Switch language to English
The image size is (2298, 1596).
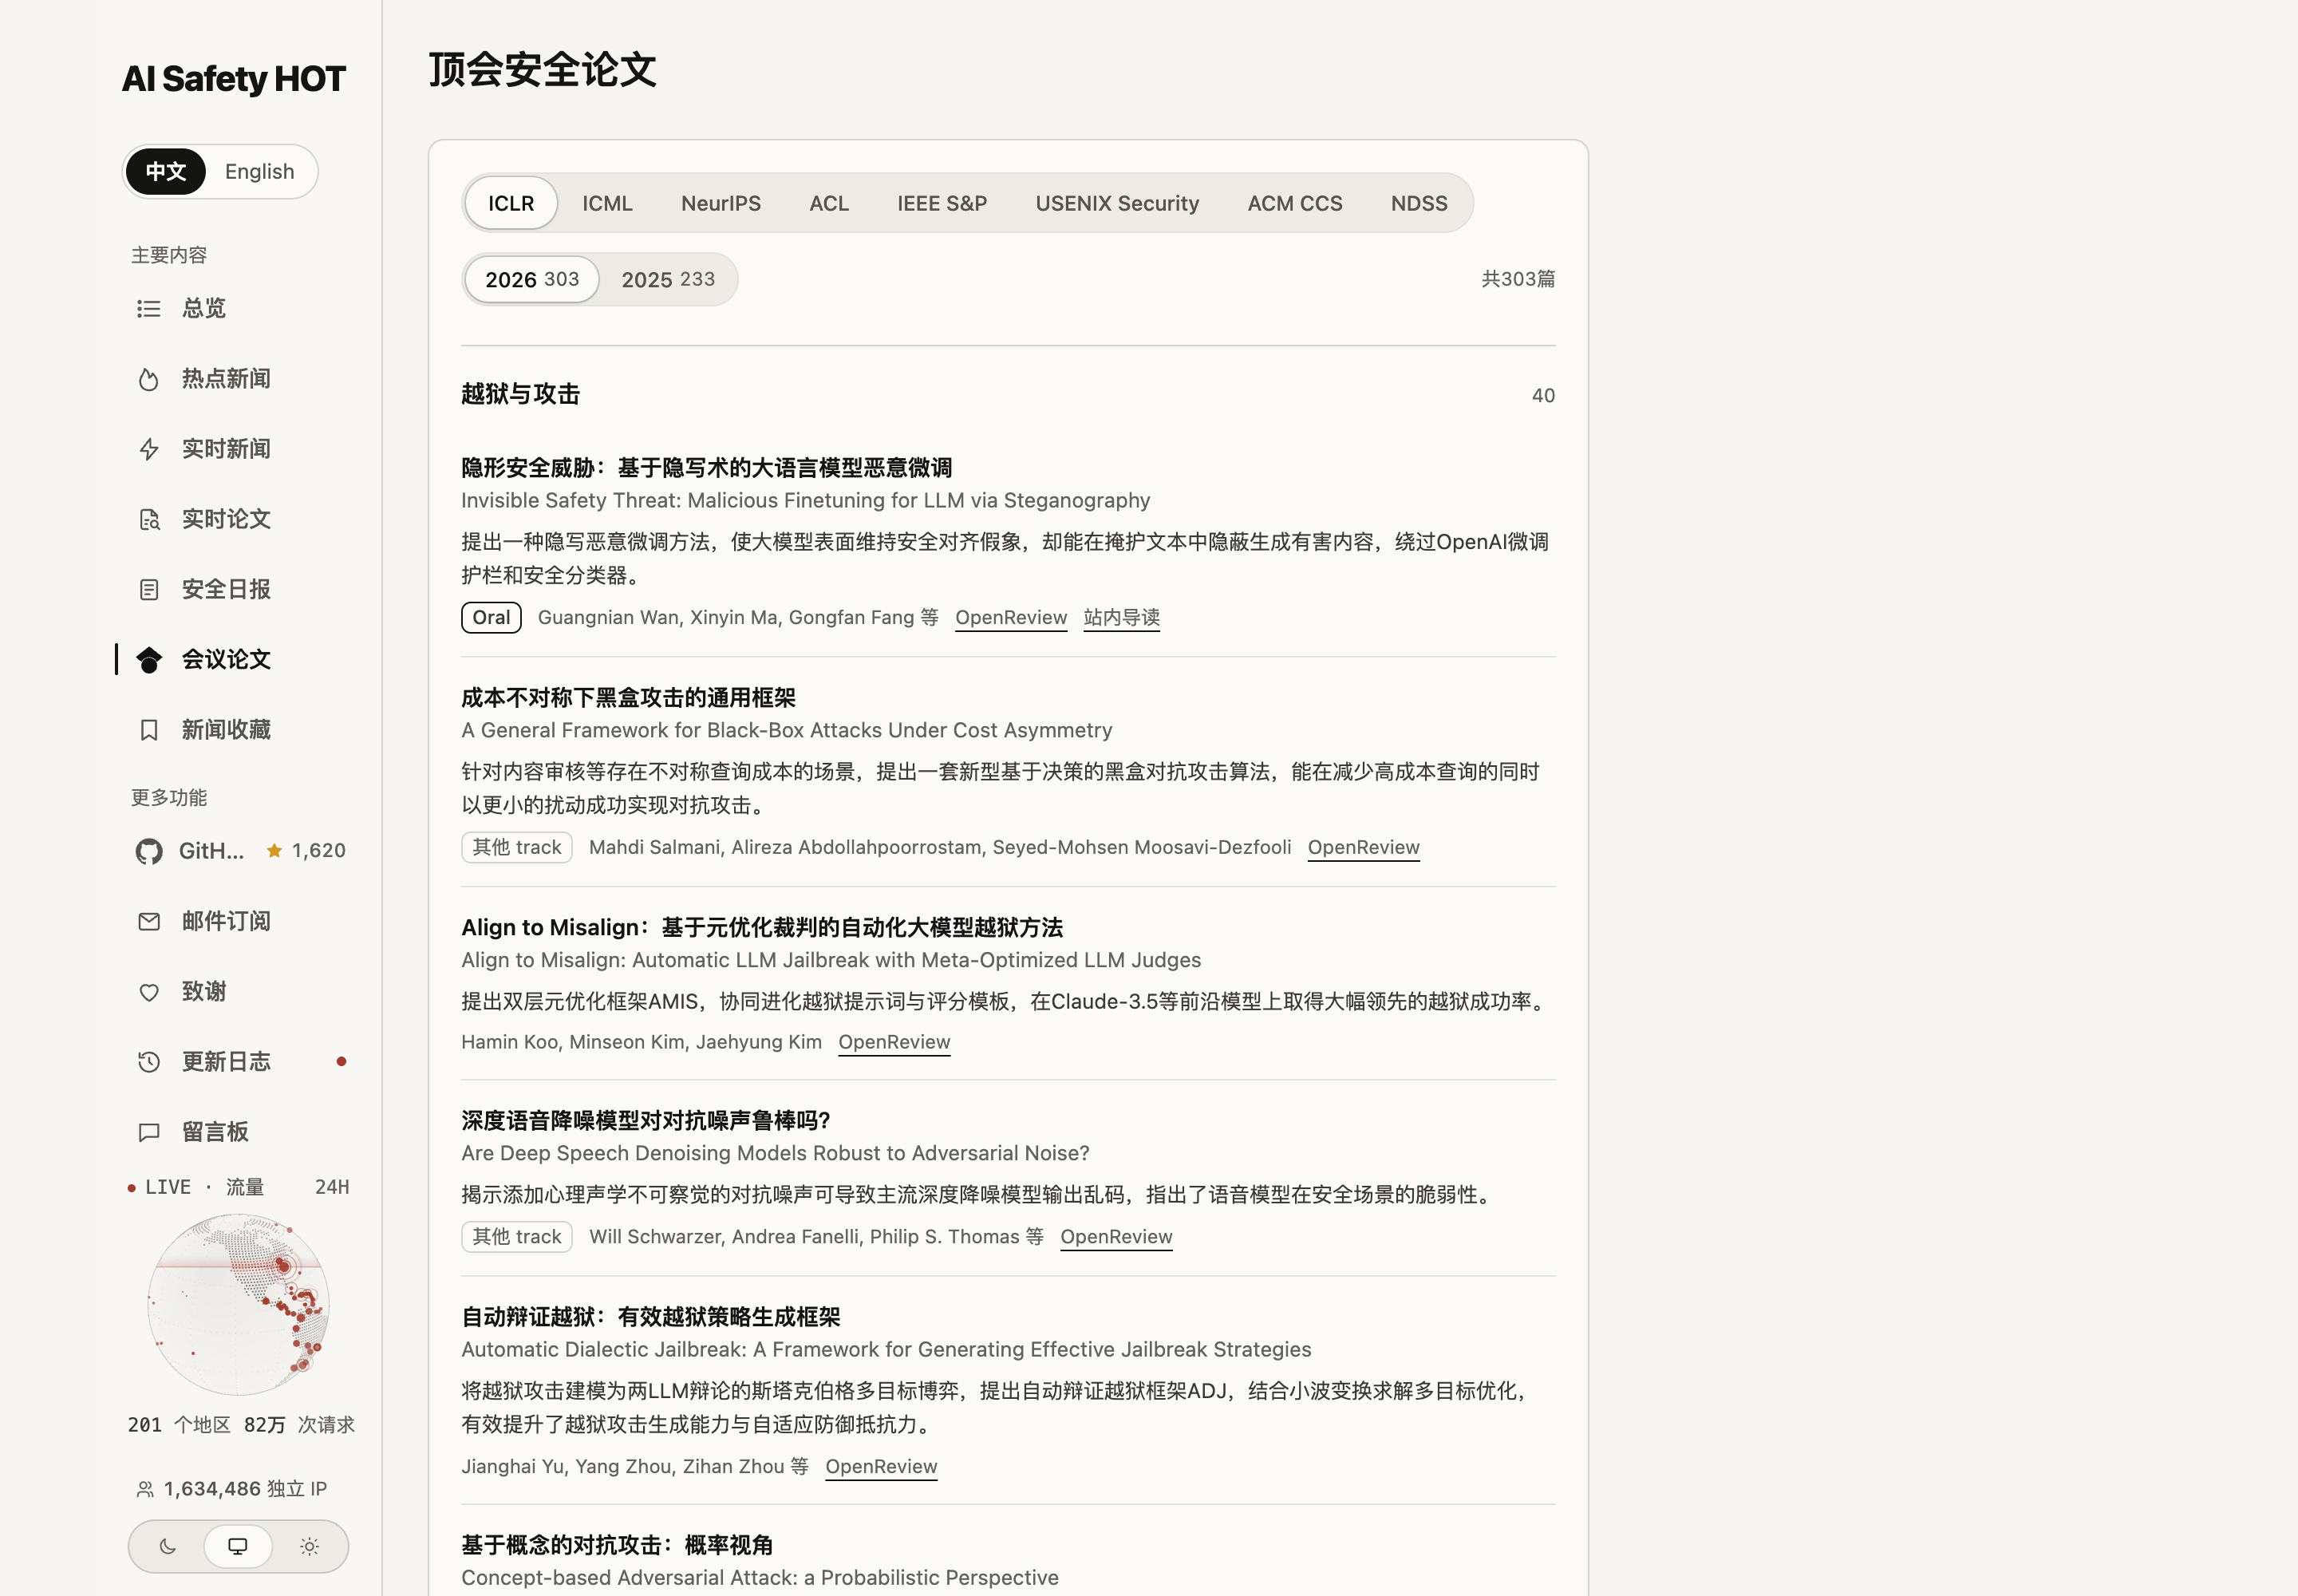[x=259, y=172]
